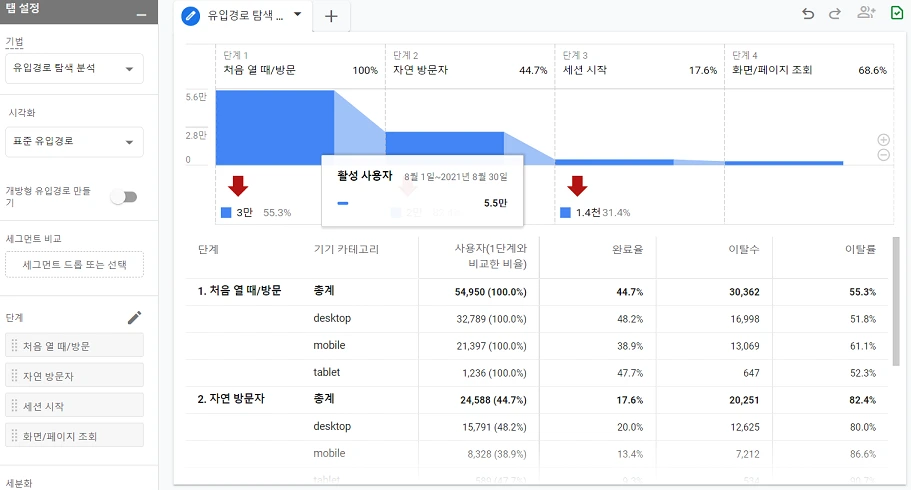Minimize the 탭 설정 panel
Screen dimensions: 911x490
point(141,15)
